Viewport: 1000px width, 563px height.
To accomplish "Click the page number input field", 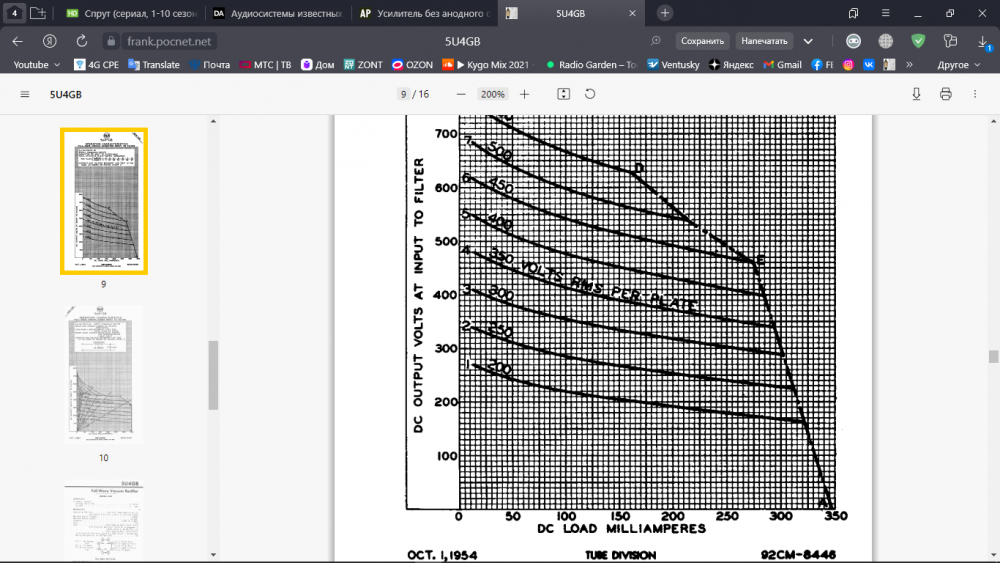I will point(403,94).
